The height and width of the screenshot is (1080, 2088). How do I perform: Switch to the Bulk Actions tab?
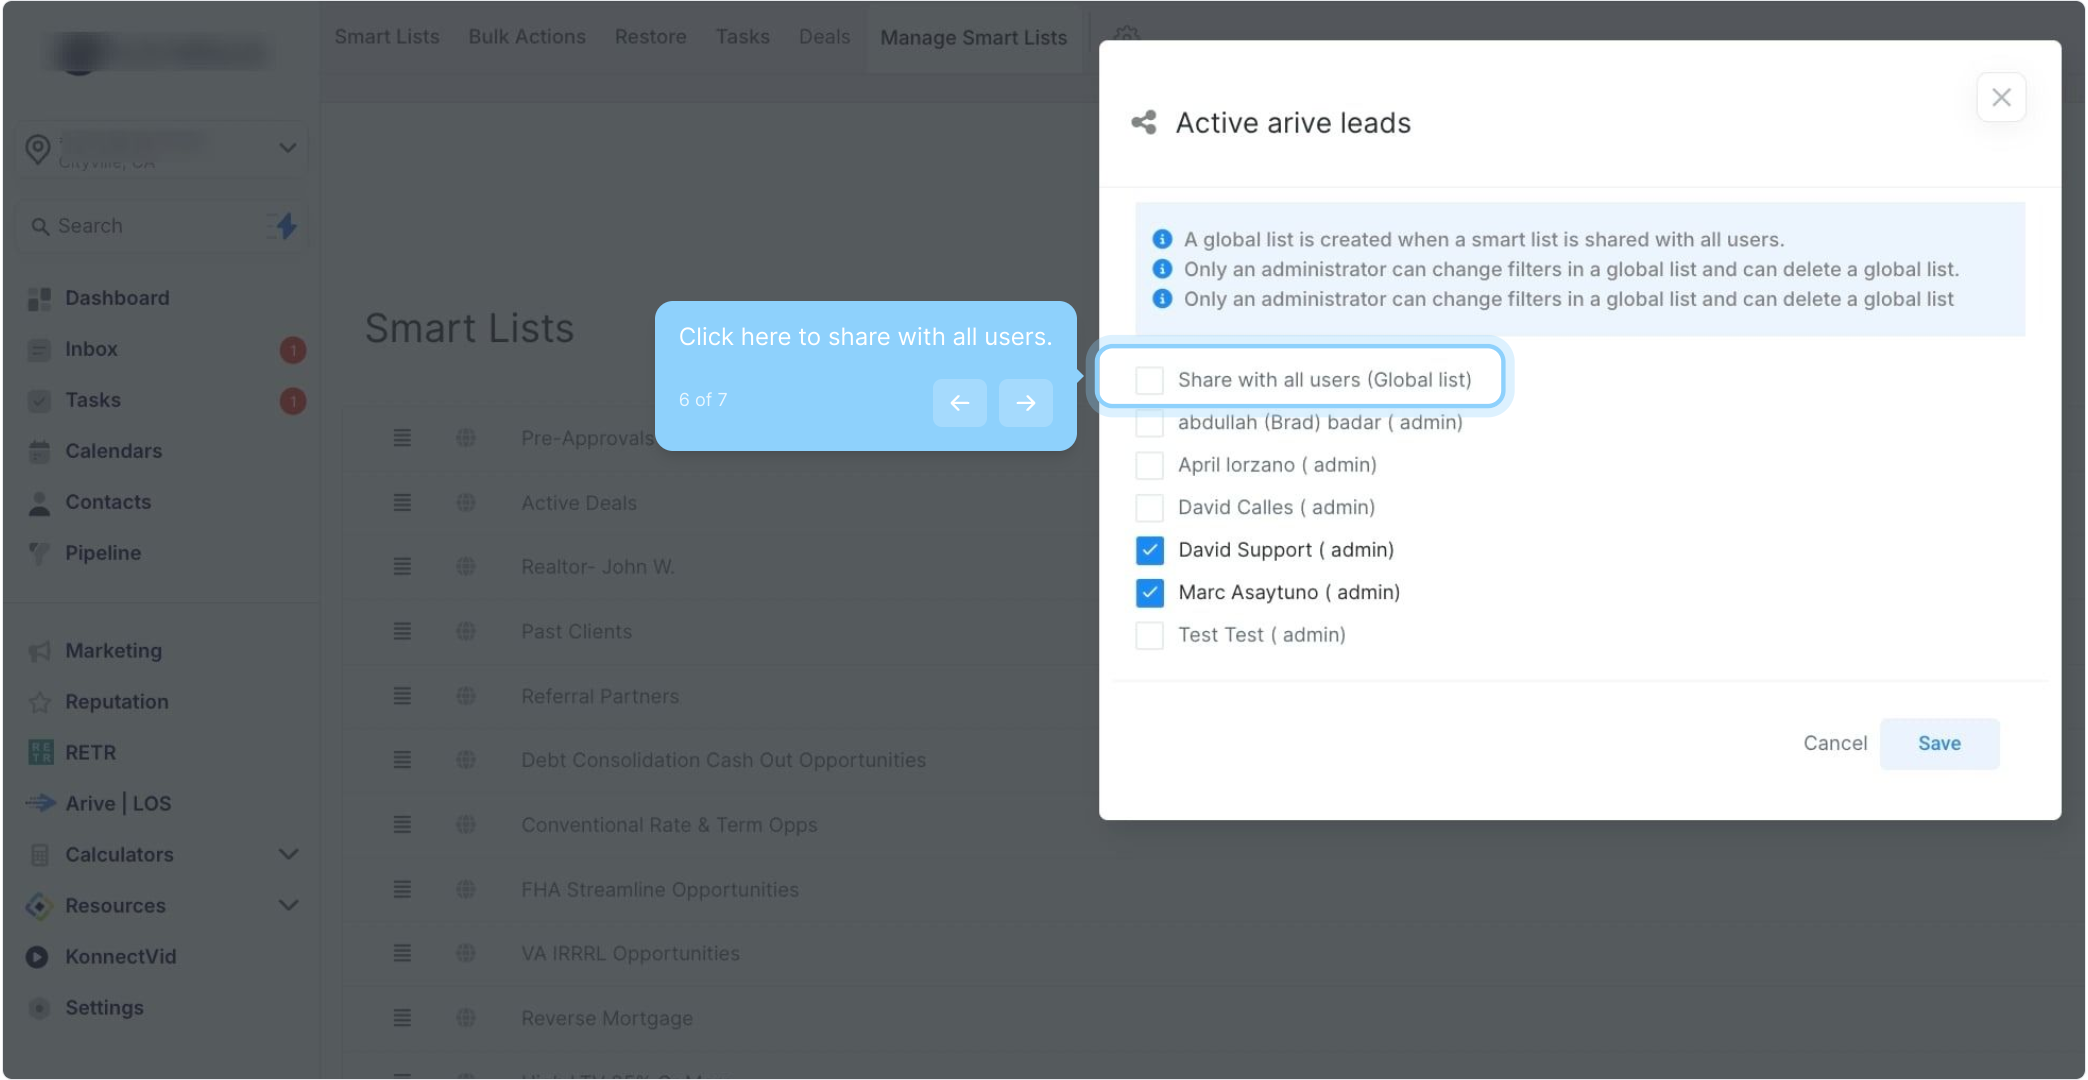tap(527, 37)
